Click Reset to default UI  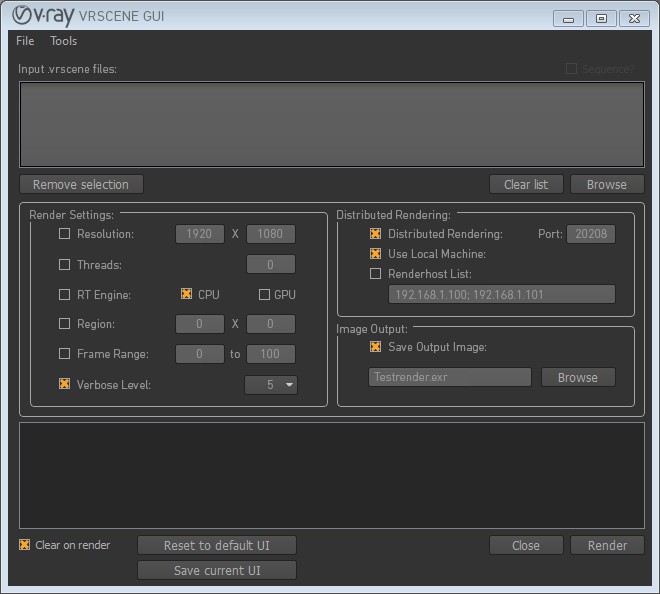[x=217, y=546]
